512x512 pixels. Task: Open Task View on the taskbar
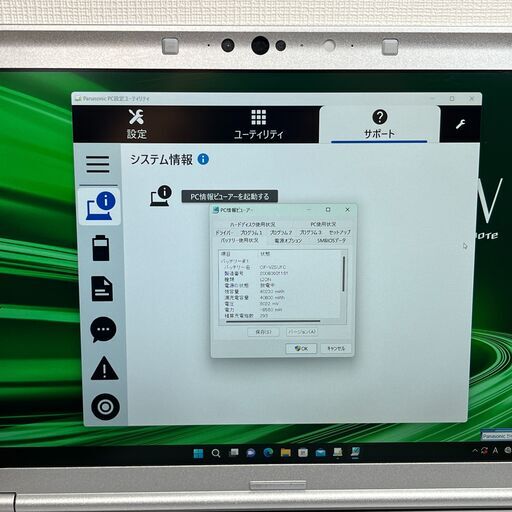[x=234, y=453]
